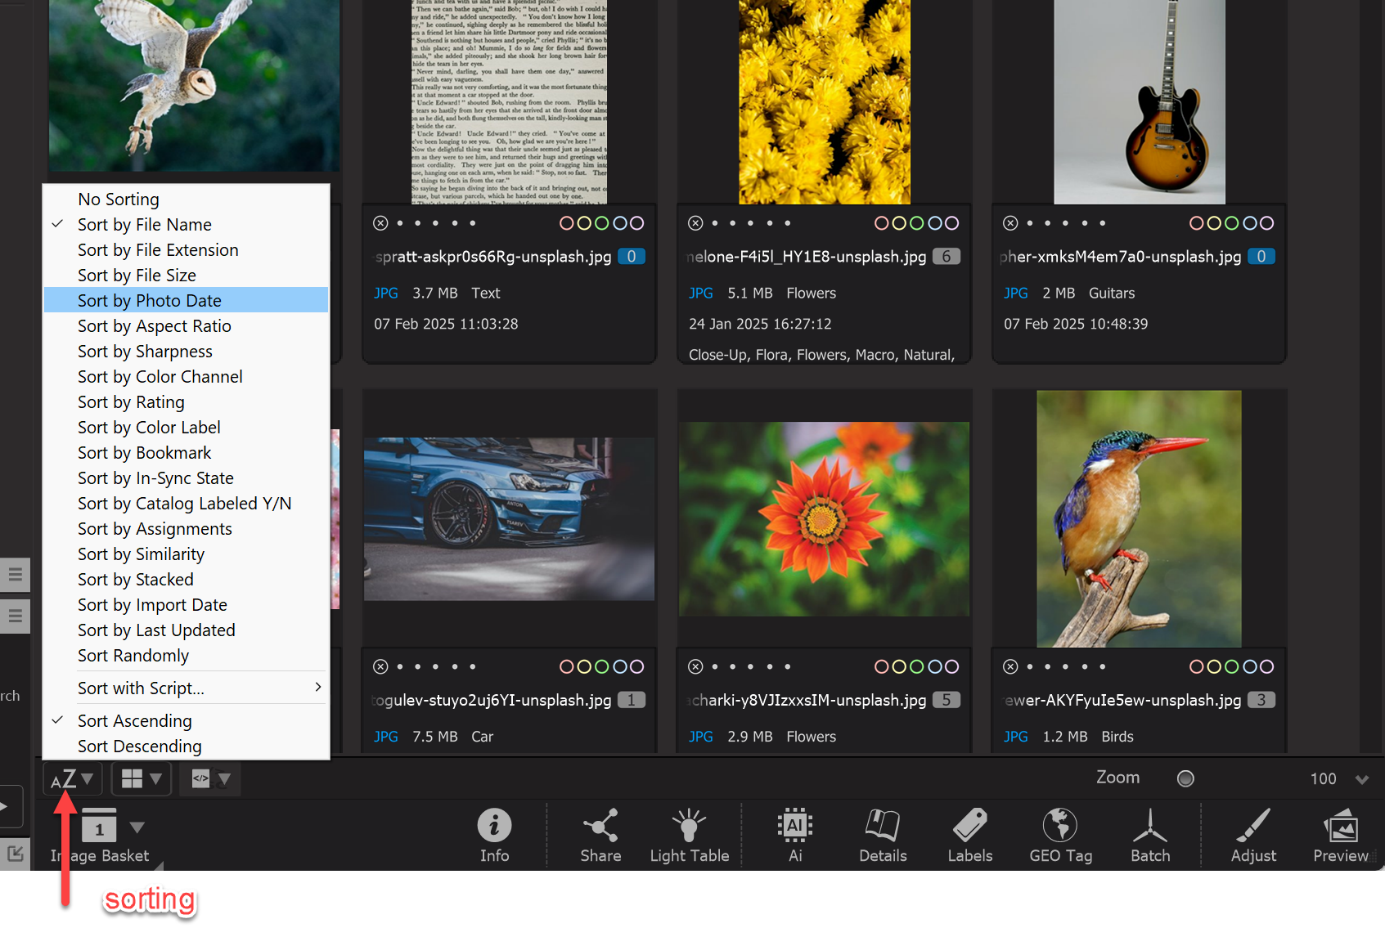Open the script code dropdown
1385x928 pixels.
tap(210, 779)
